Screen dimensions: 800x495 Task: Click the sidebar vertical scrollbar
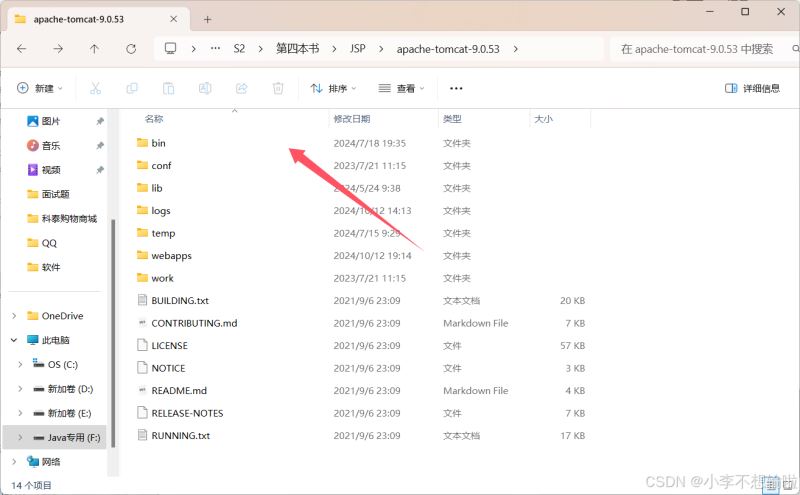pyautogui.click(x=113, y=333)
